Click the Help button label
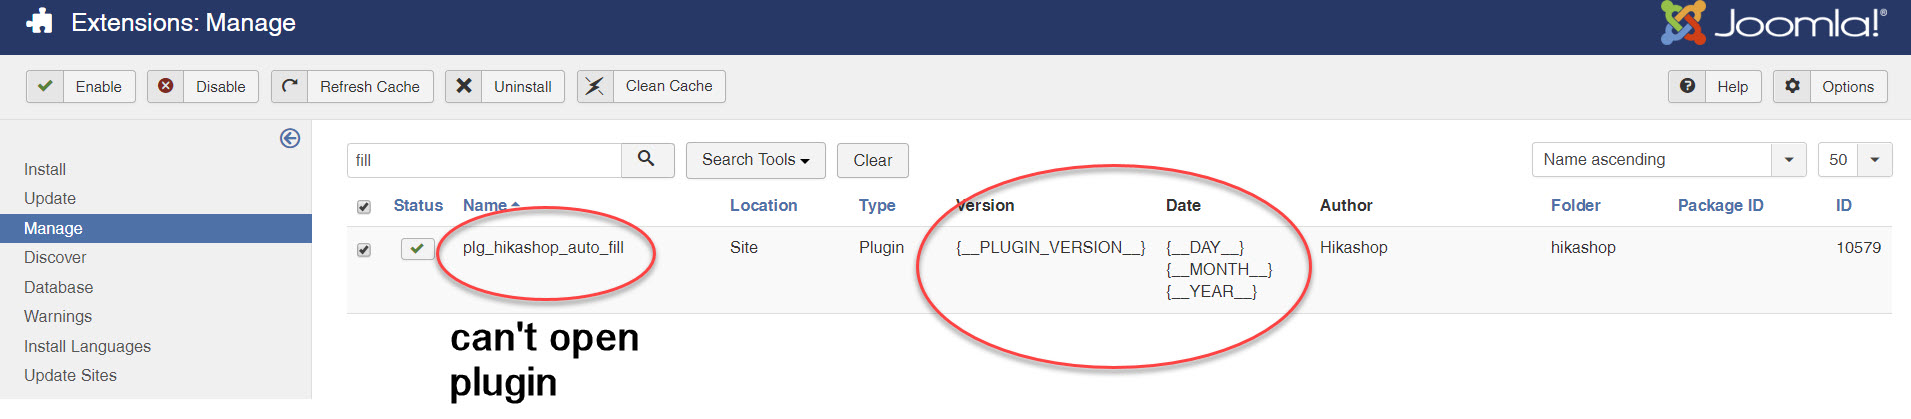This screenshot has width=1911, height=419. [x=1732, y=87]
